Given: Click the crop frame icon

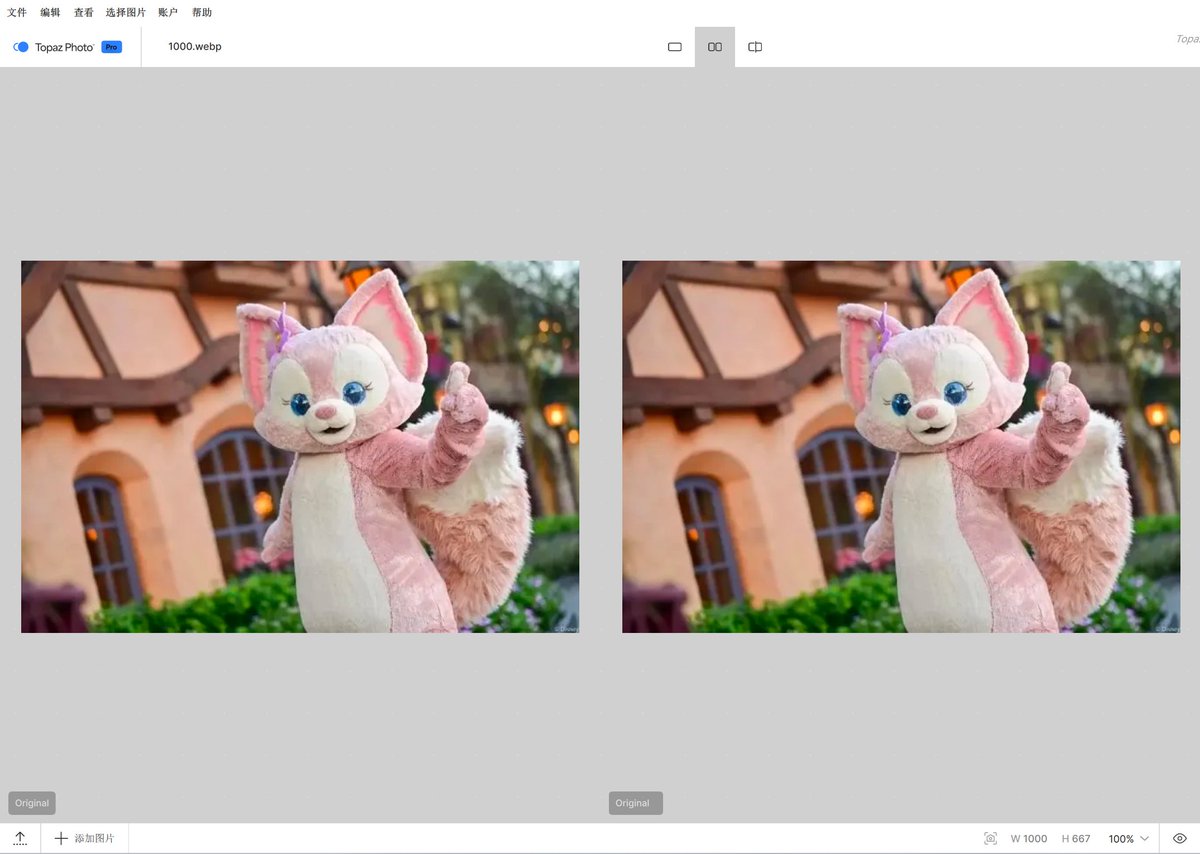Looking at the screenshot, I should click(x=990, y=838).
